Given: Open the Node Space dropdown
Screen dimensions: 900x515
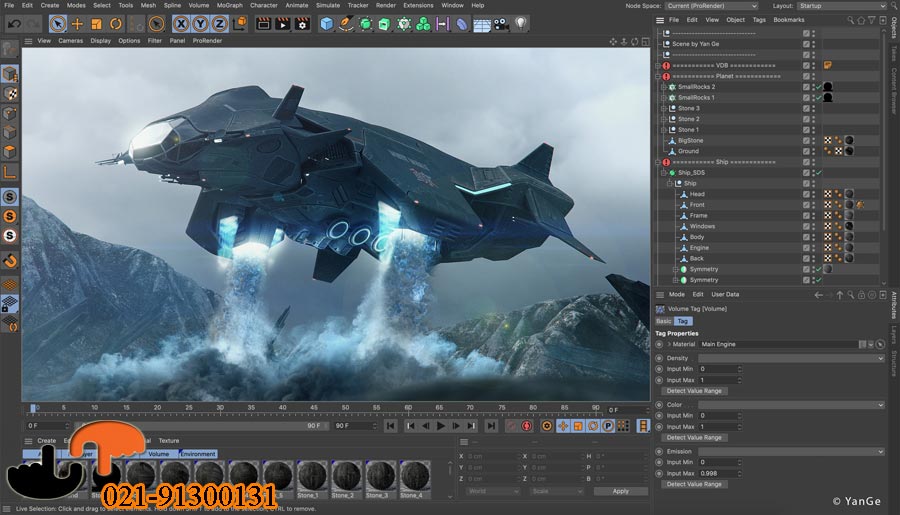Looking at the screenshot, I should click(712, 6).
